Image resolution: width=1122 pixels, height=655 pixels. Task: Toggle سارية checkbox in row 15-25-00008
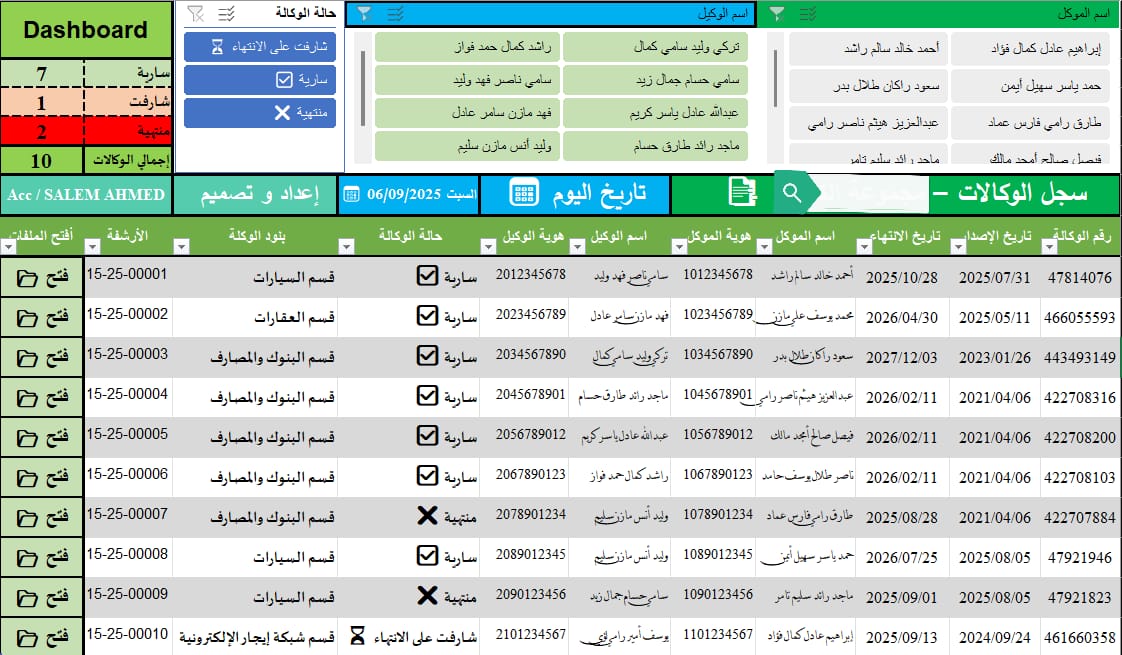point(427,555)
